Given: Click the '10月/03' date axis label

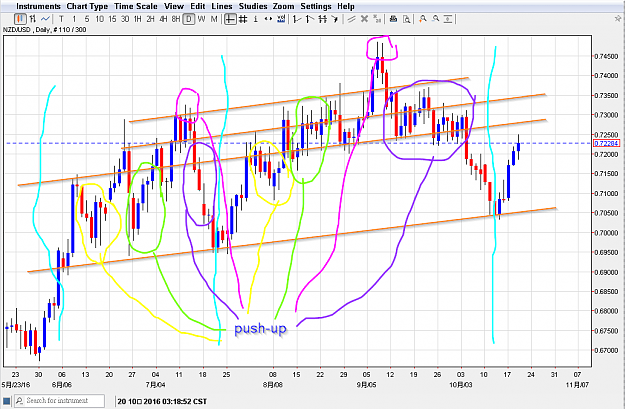Looking at the screenshot, I should point(461,385).
